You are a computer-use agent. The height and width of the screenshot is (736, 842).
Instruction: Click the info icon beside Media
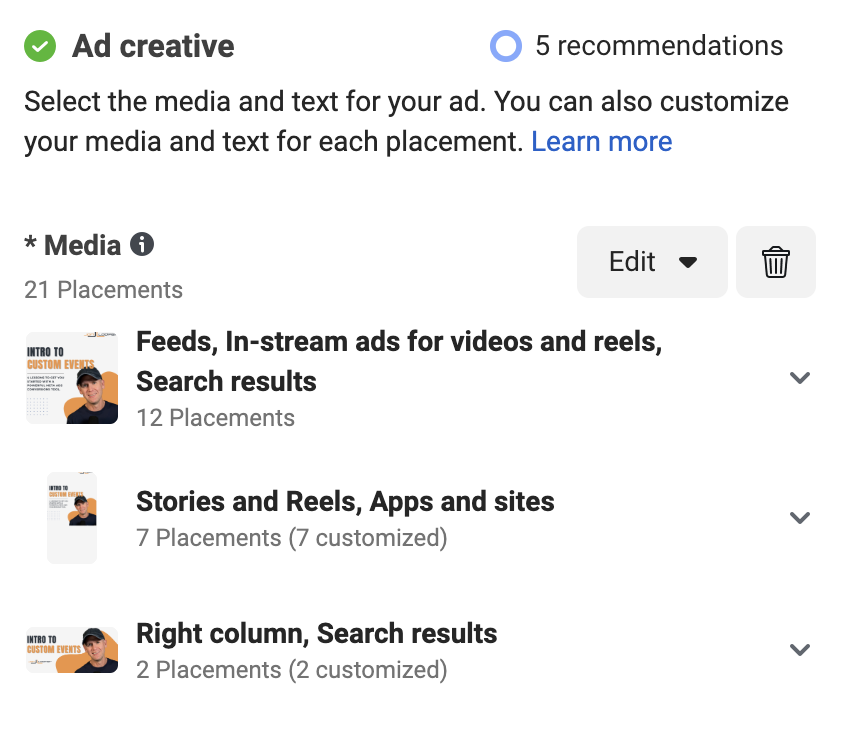[x=142, y=244]
